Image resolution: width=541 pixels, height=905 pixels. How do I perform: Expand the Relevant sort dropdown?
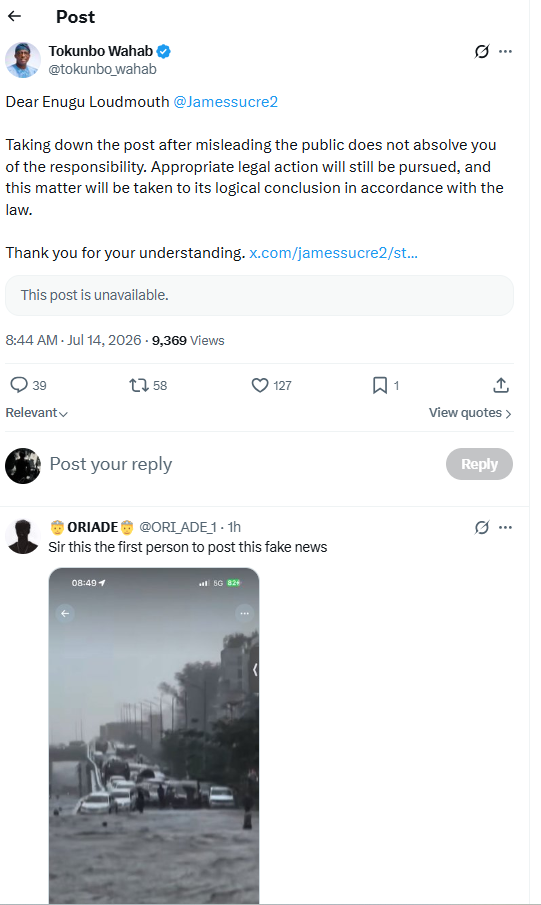click(36, 413)
